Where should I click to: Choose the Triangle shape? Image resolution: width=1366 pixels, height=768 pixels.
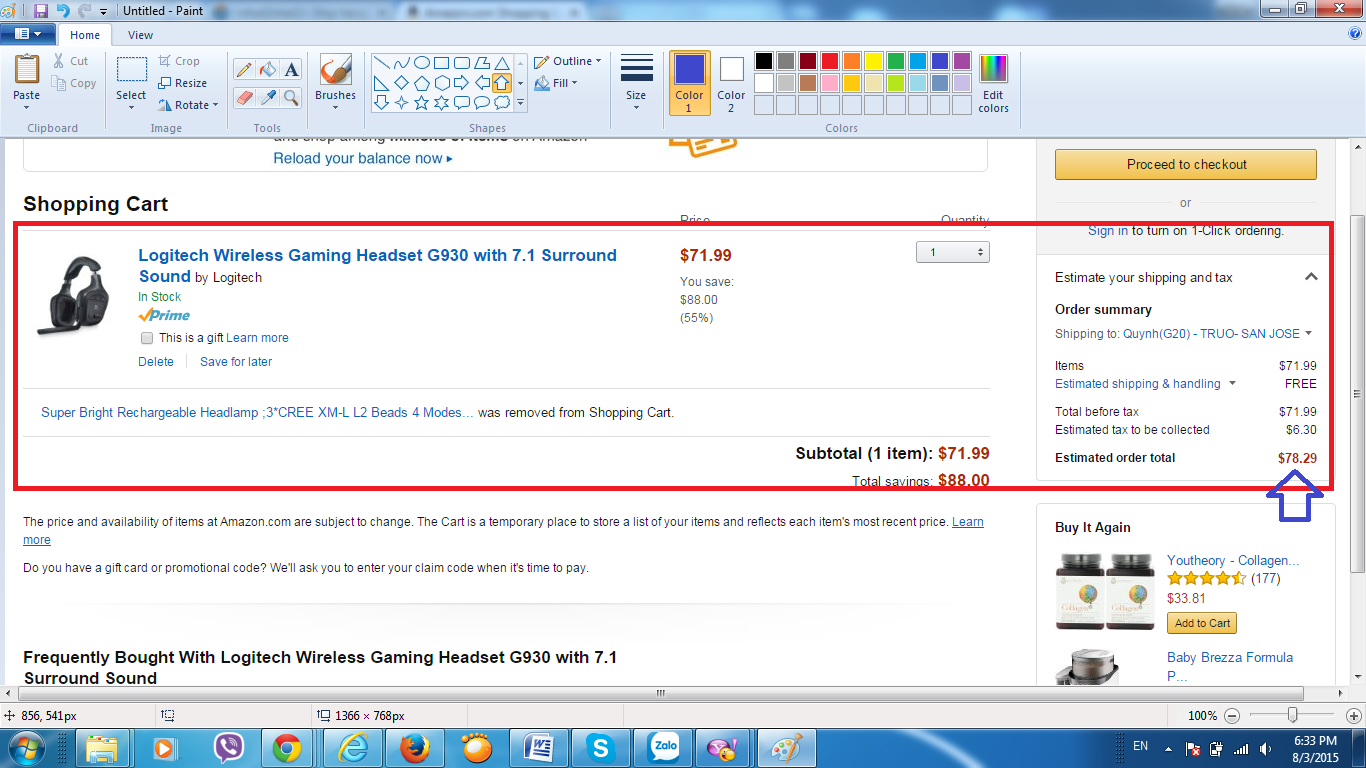502,62
